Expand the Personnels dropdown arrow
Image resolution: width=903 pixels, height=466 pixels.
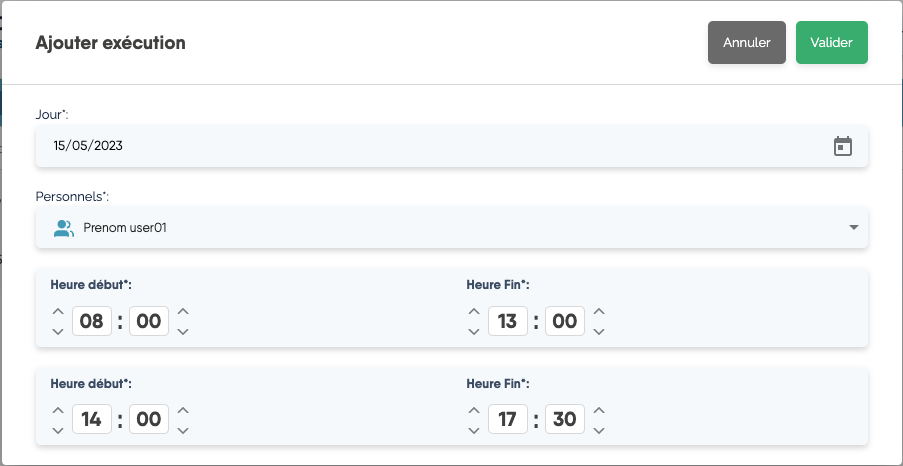[853, 228]
